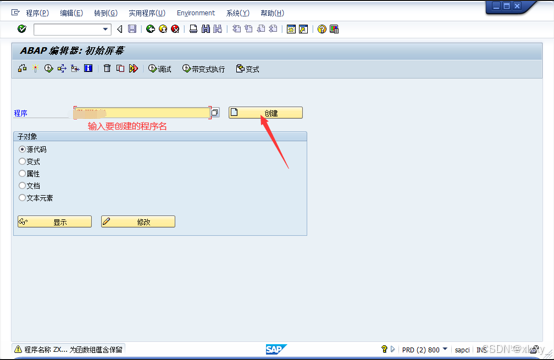Viewport: 554px width, 360px height.
Task: Click the Copy program icon
Action: [120, 69]
